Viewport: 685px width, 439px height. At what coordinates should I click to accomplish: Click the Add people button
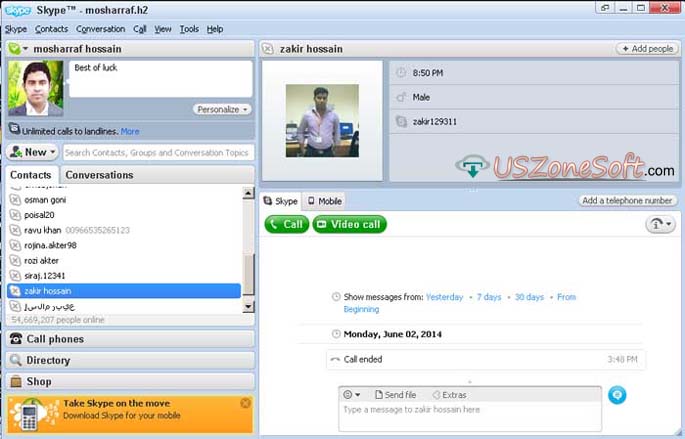pos(647,48)
